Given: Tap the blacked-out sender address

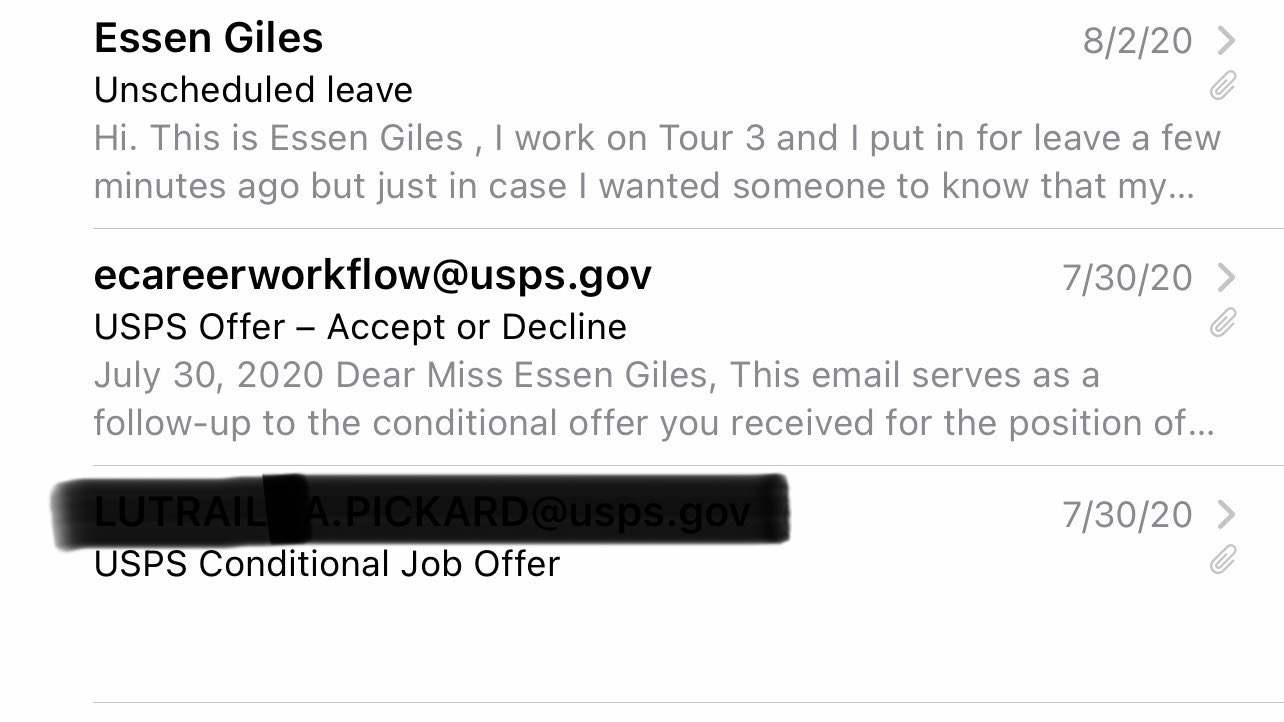Looking at the screenshot, I should pos(420,512).
